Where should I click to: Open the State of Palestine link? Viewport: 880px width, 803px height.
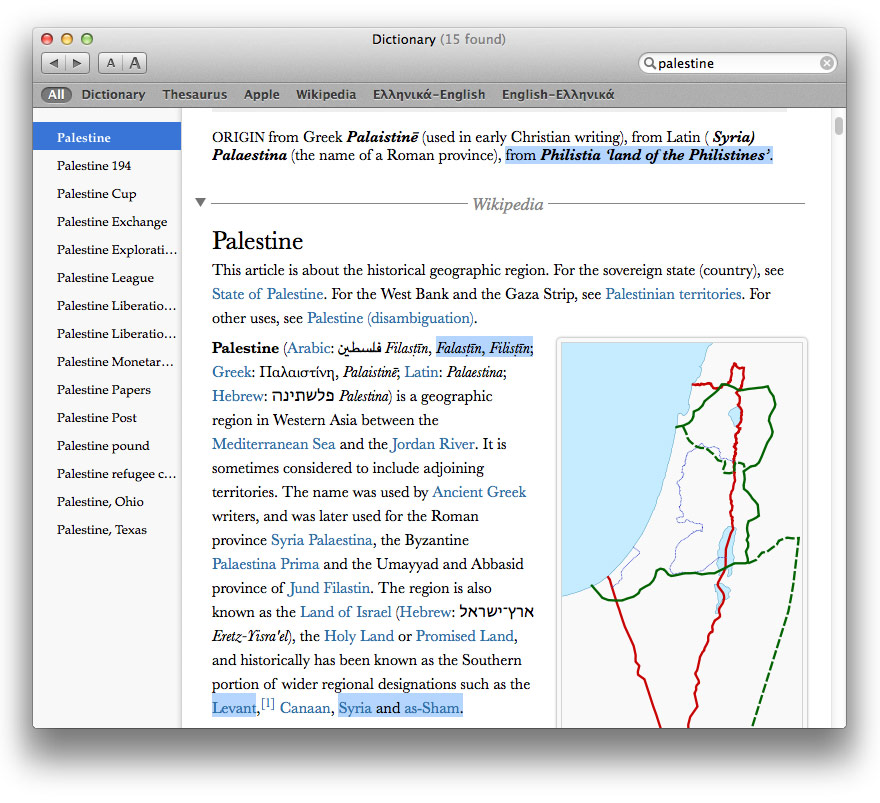pyautogui.click(x=267, y=294)
